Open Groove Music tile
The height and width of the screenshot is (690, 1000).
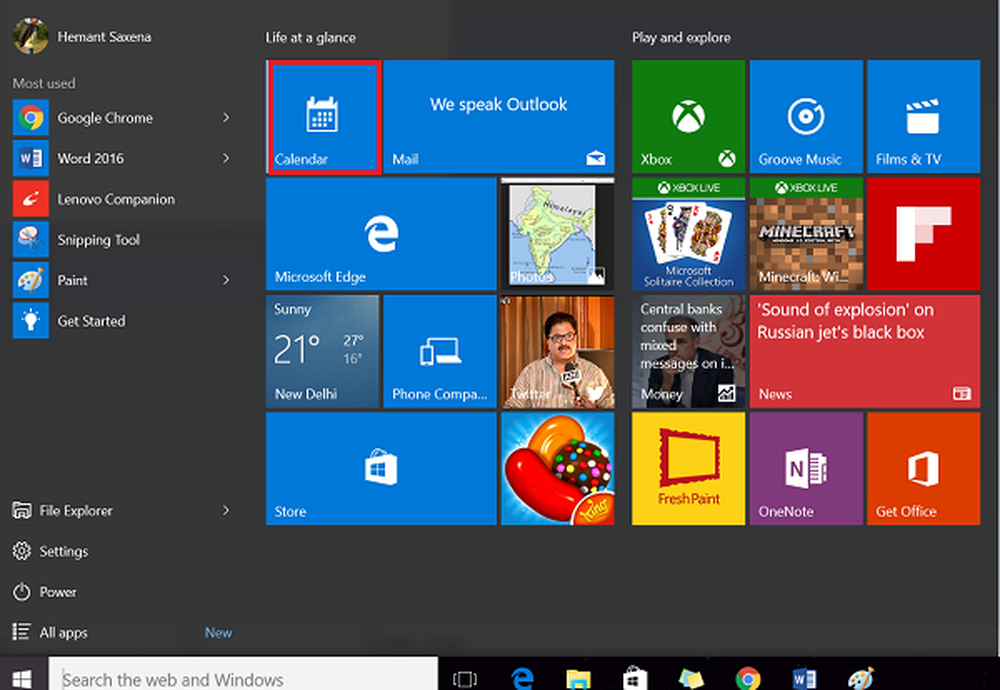(x=805, y=116)
